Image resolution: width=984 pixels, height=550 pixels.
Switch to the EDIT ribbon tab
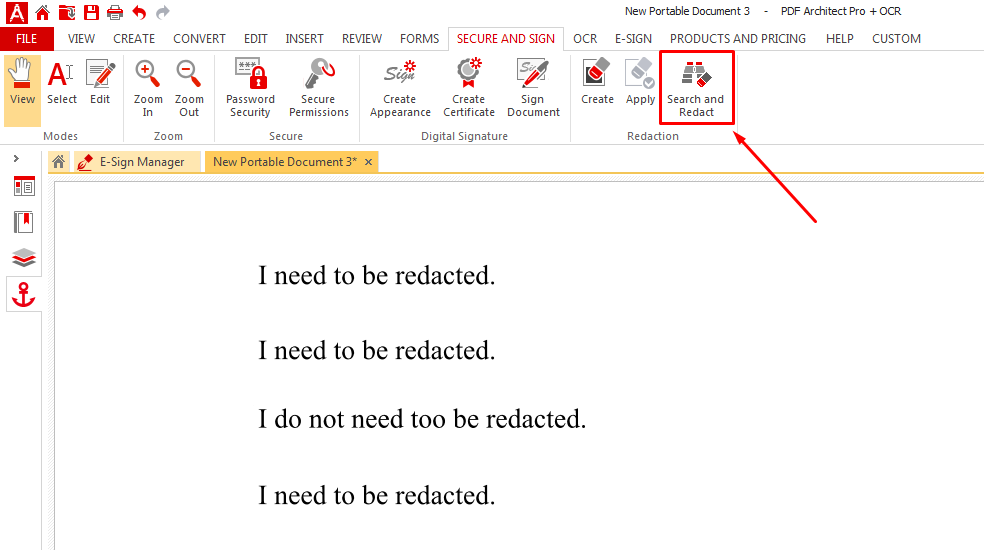pos(255,39)
